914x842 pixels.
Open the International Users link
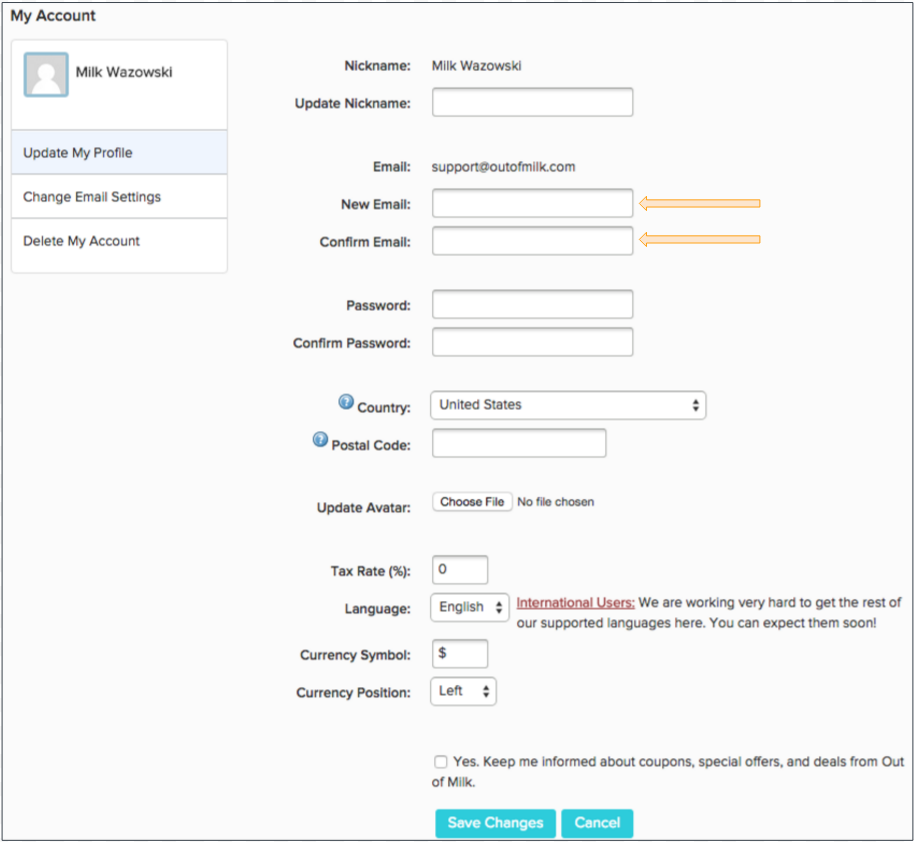[575, 602]
